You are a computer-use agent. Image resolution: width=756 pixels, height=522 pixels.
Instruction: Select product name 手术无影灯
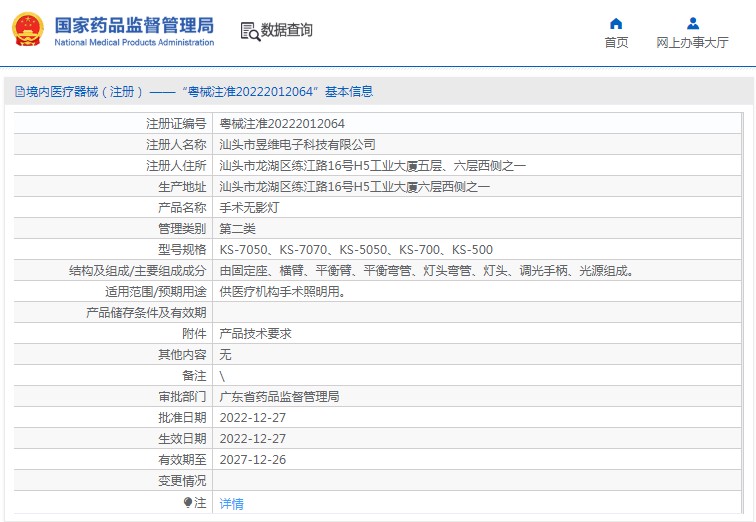pyautogui.click(x=249, y=208)
